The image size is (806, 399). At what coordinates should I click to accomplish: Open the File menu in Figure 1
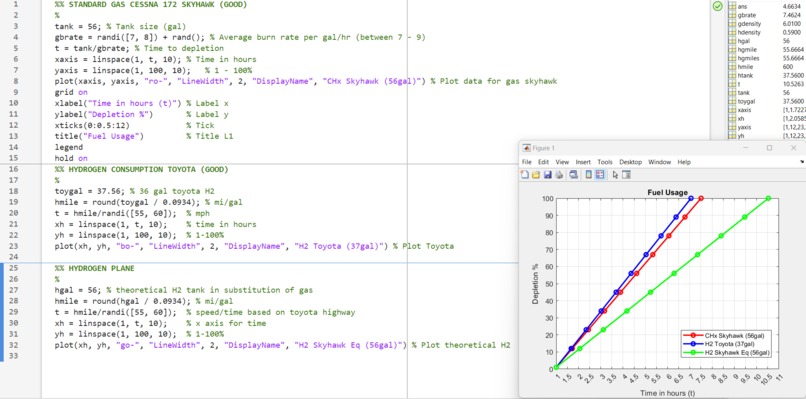point(526,162)
